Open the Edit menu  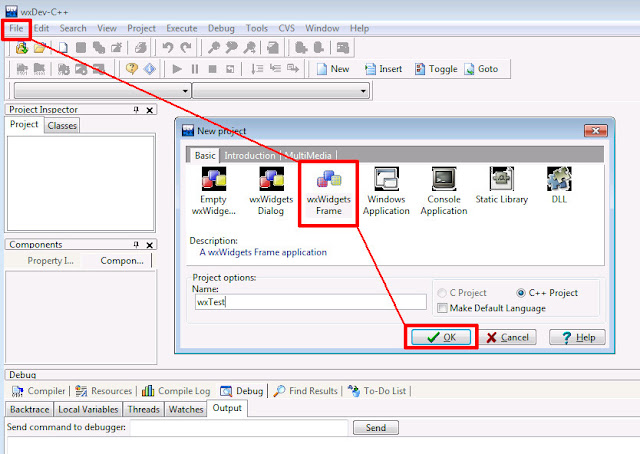pyautogui.click(x=41, y=28)
